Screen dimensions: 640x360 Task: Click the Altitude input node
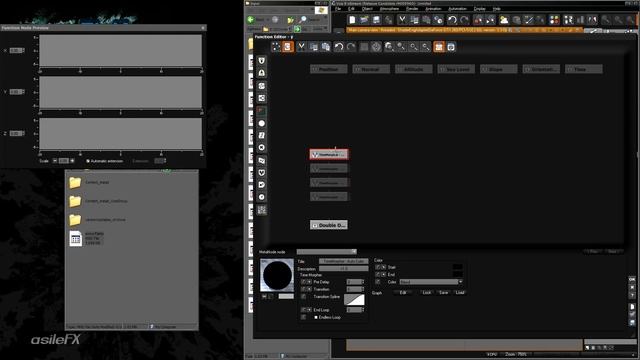point(413,69)
